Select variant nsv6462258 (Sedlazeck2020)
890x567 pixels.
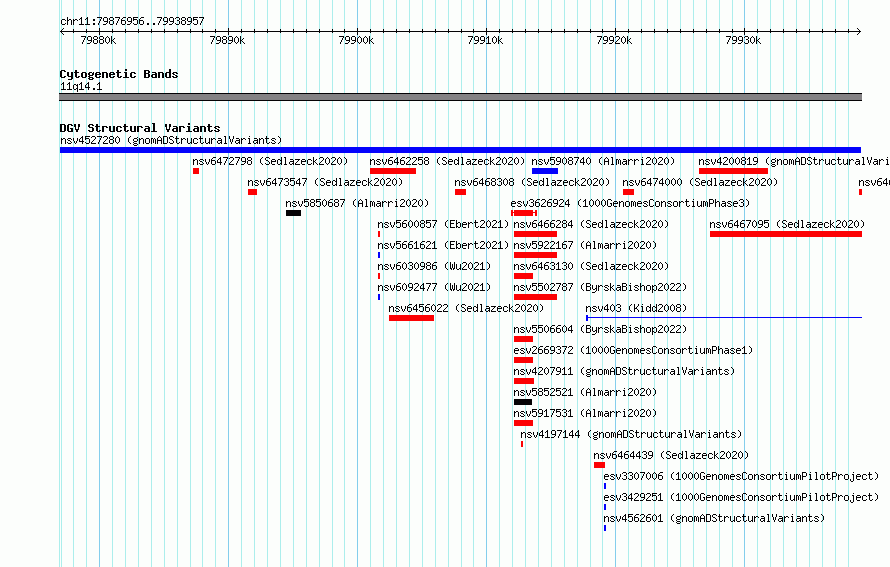[x=447, y=161]
